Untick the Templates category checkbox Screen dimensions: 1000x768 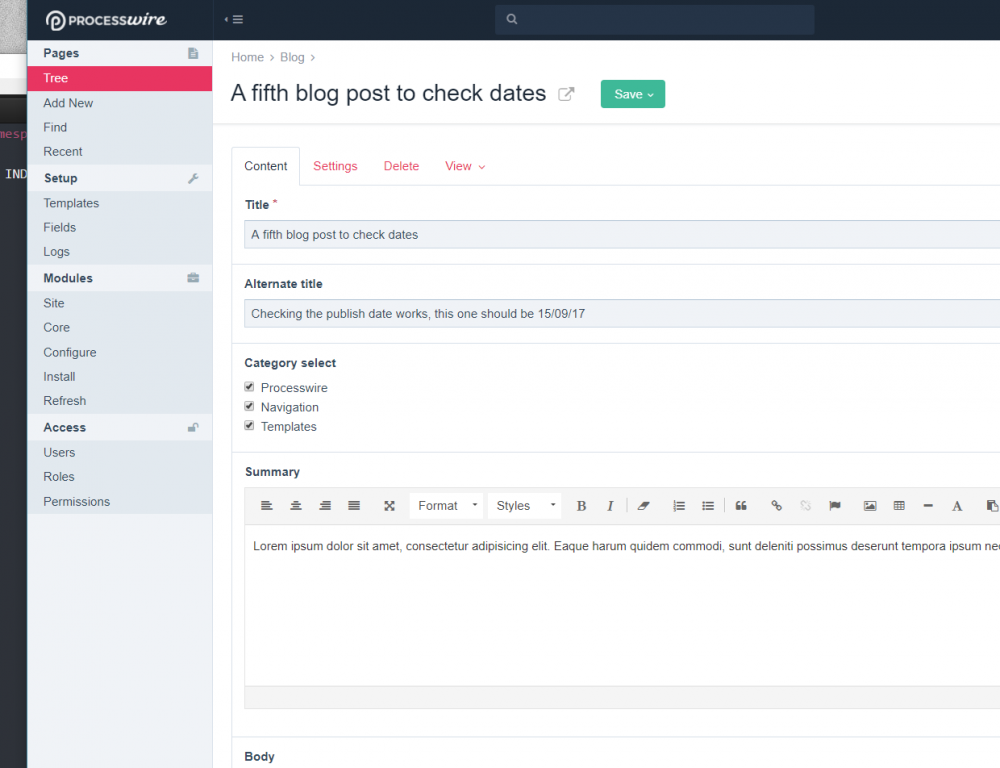pyautogui.click(x=250, y=425)
